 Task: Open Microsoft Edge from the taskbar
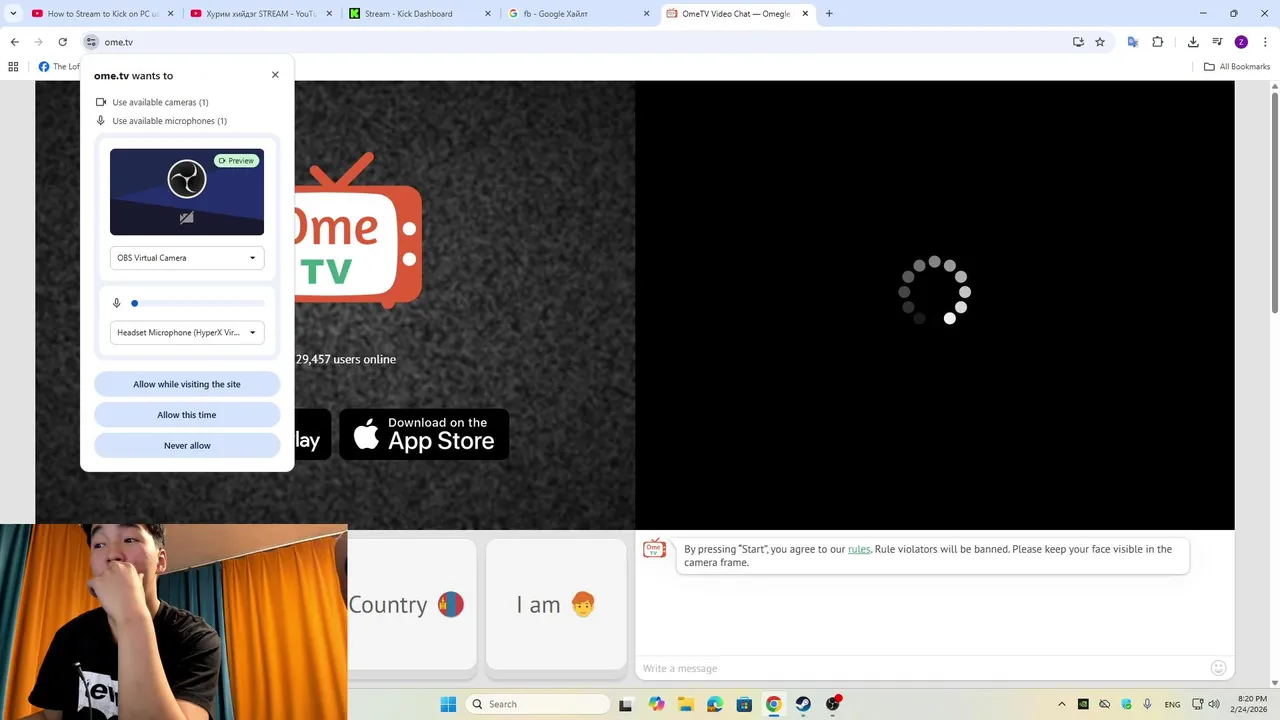point(715,704)
